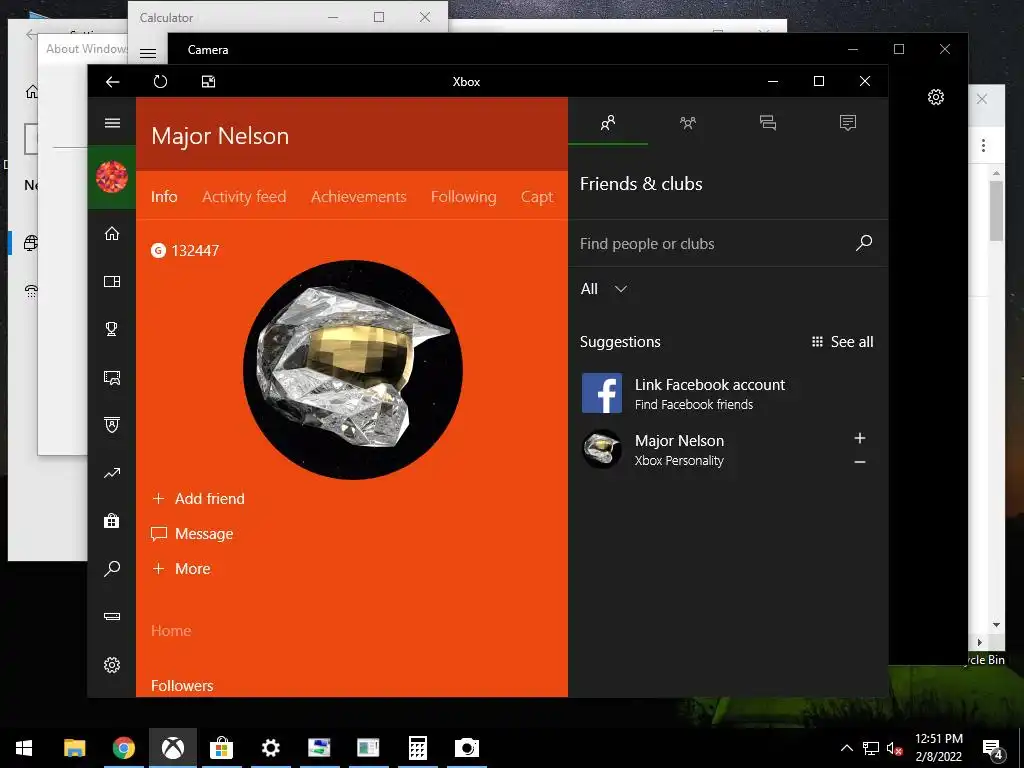
Task: Open Achievements trophy in sidebar
Action: (x=112, y=329)
